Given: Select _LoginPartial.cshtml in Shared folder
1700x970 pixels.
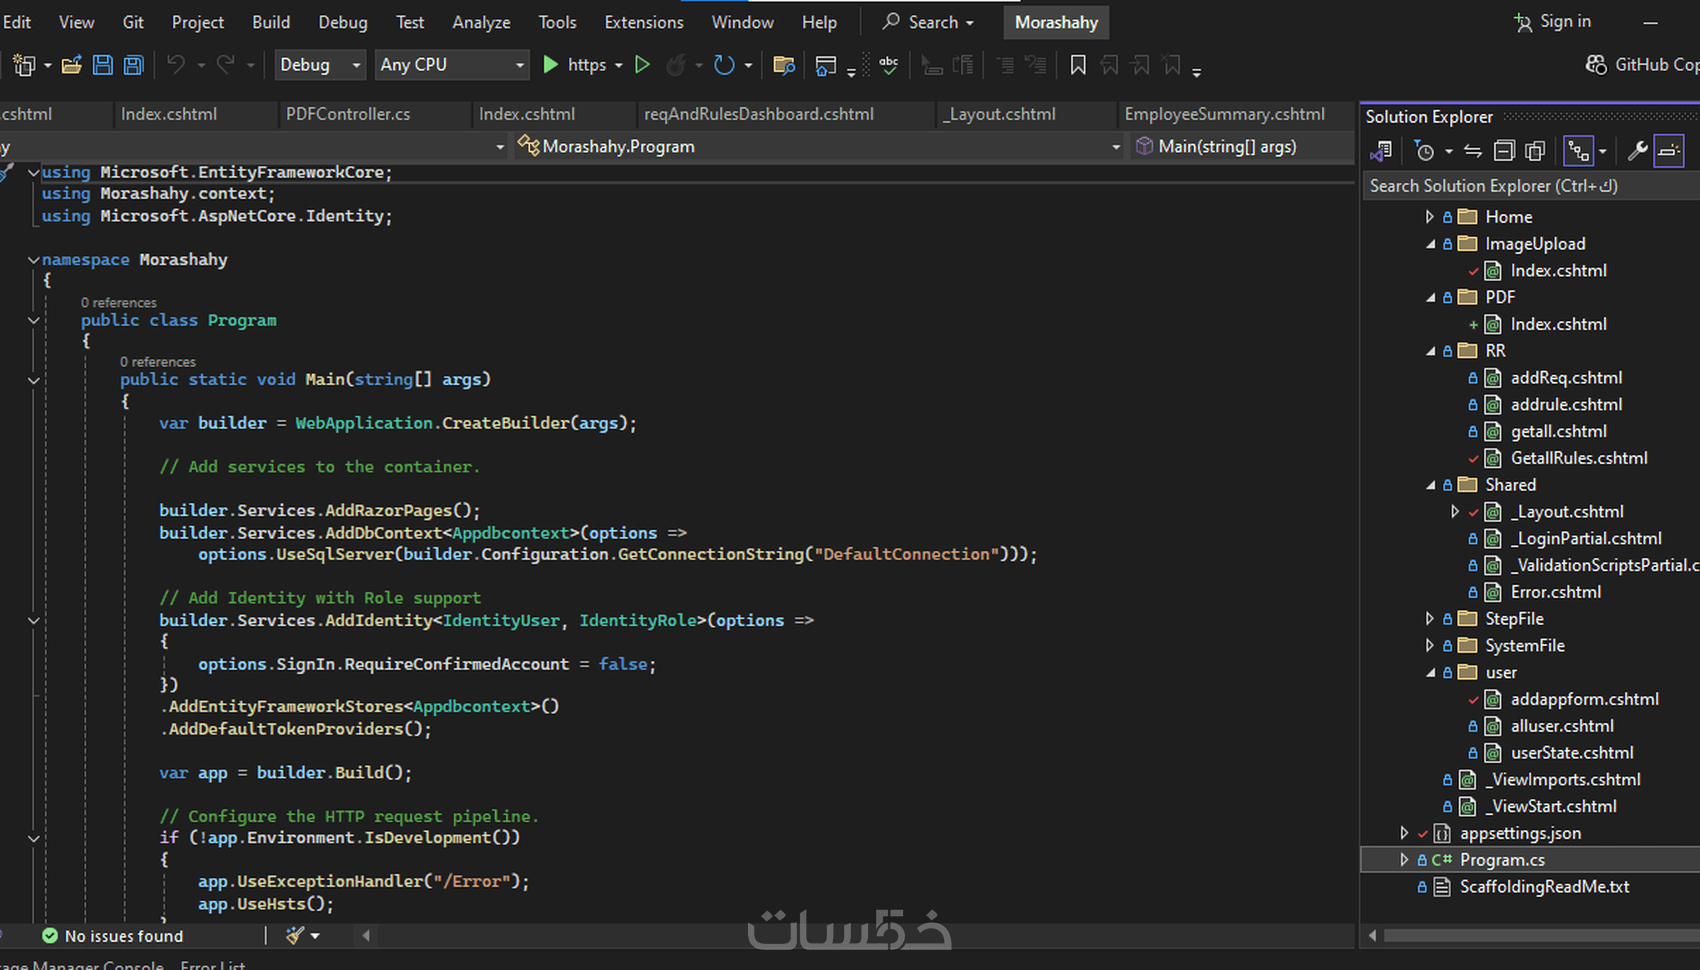Looking at the screenshot, I should pyautogui.click(x=1586, y=539).
